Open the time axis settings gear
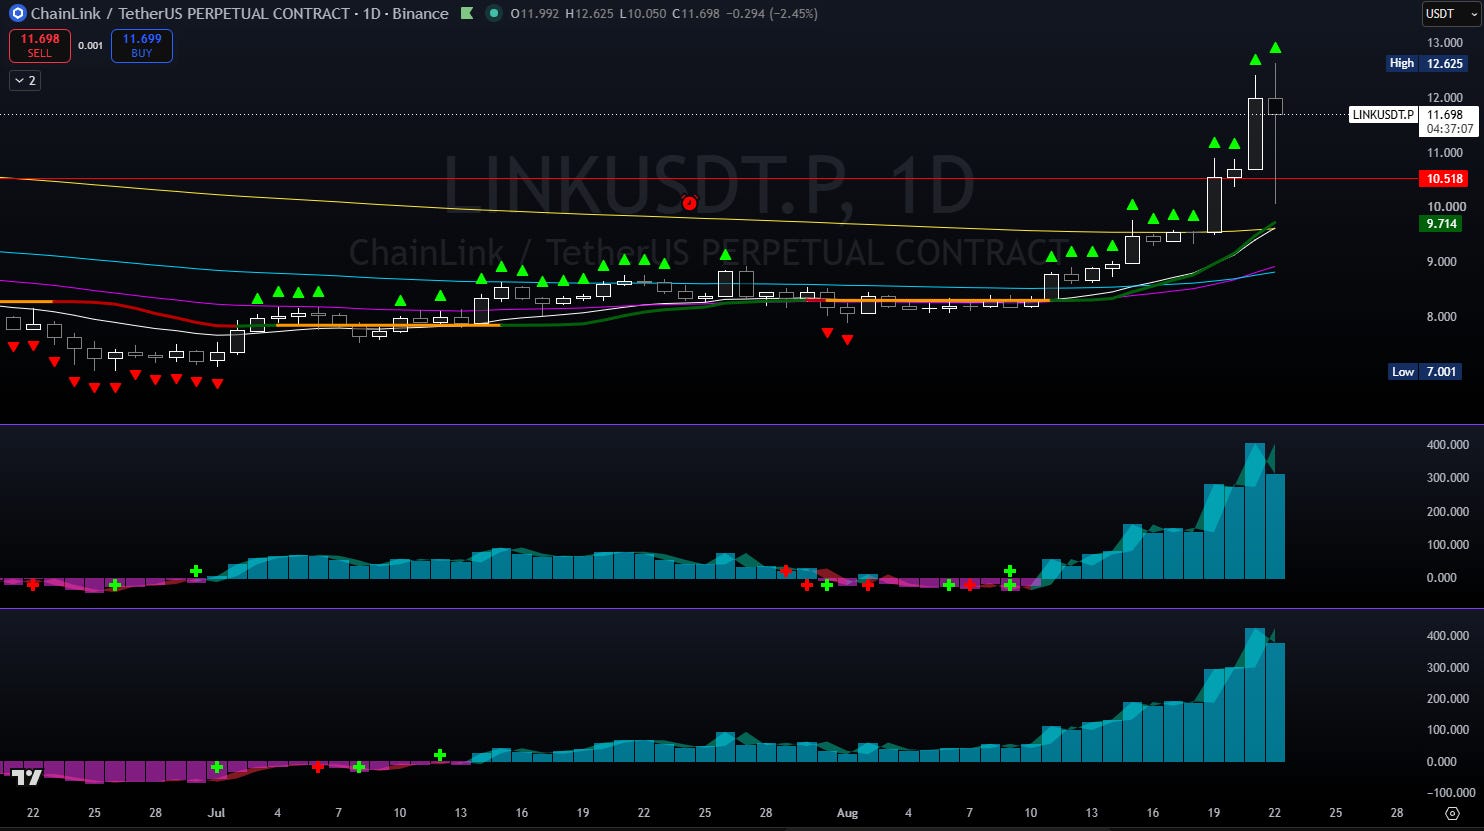Image resolution: width=1484 pixels, height=831 pixels. coord(1453,813)
